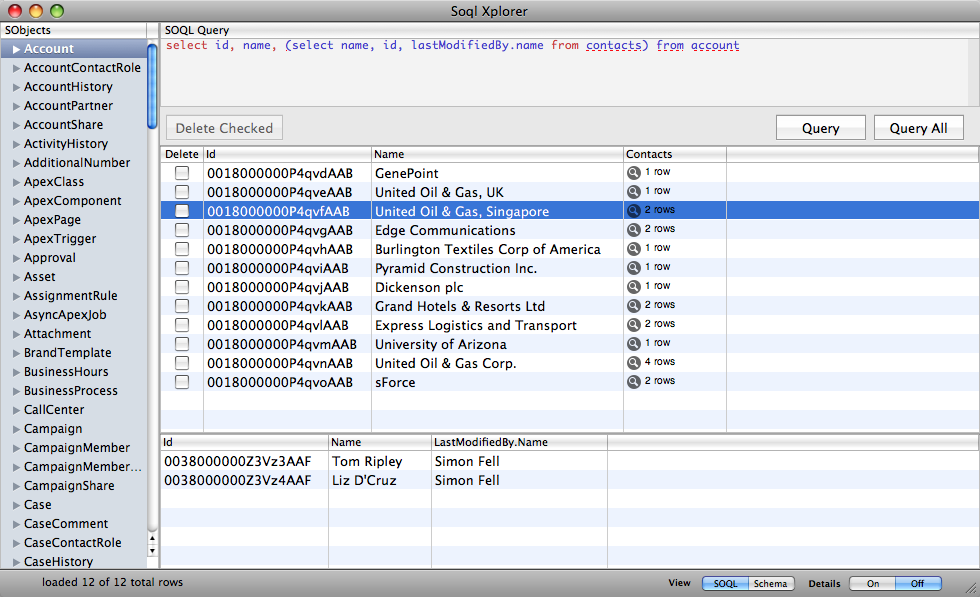Open contacts magnifier for GenePoint row

[634, 173]
